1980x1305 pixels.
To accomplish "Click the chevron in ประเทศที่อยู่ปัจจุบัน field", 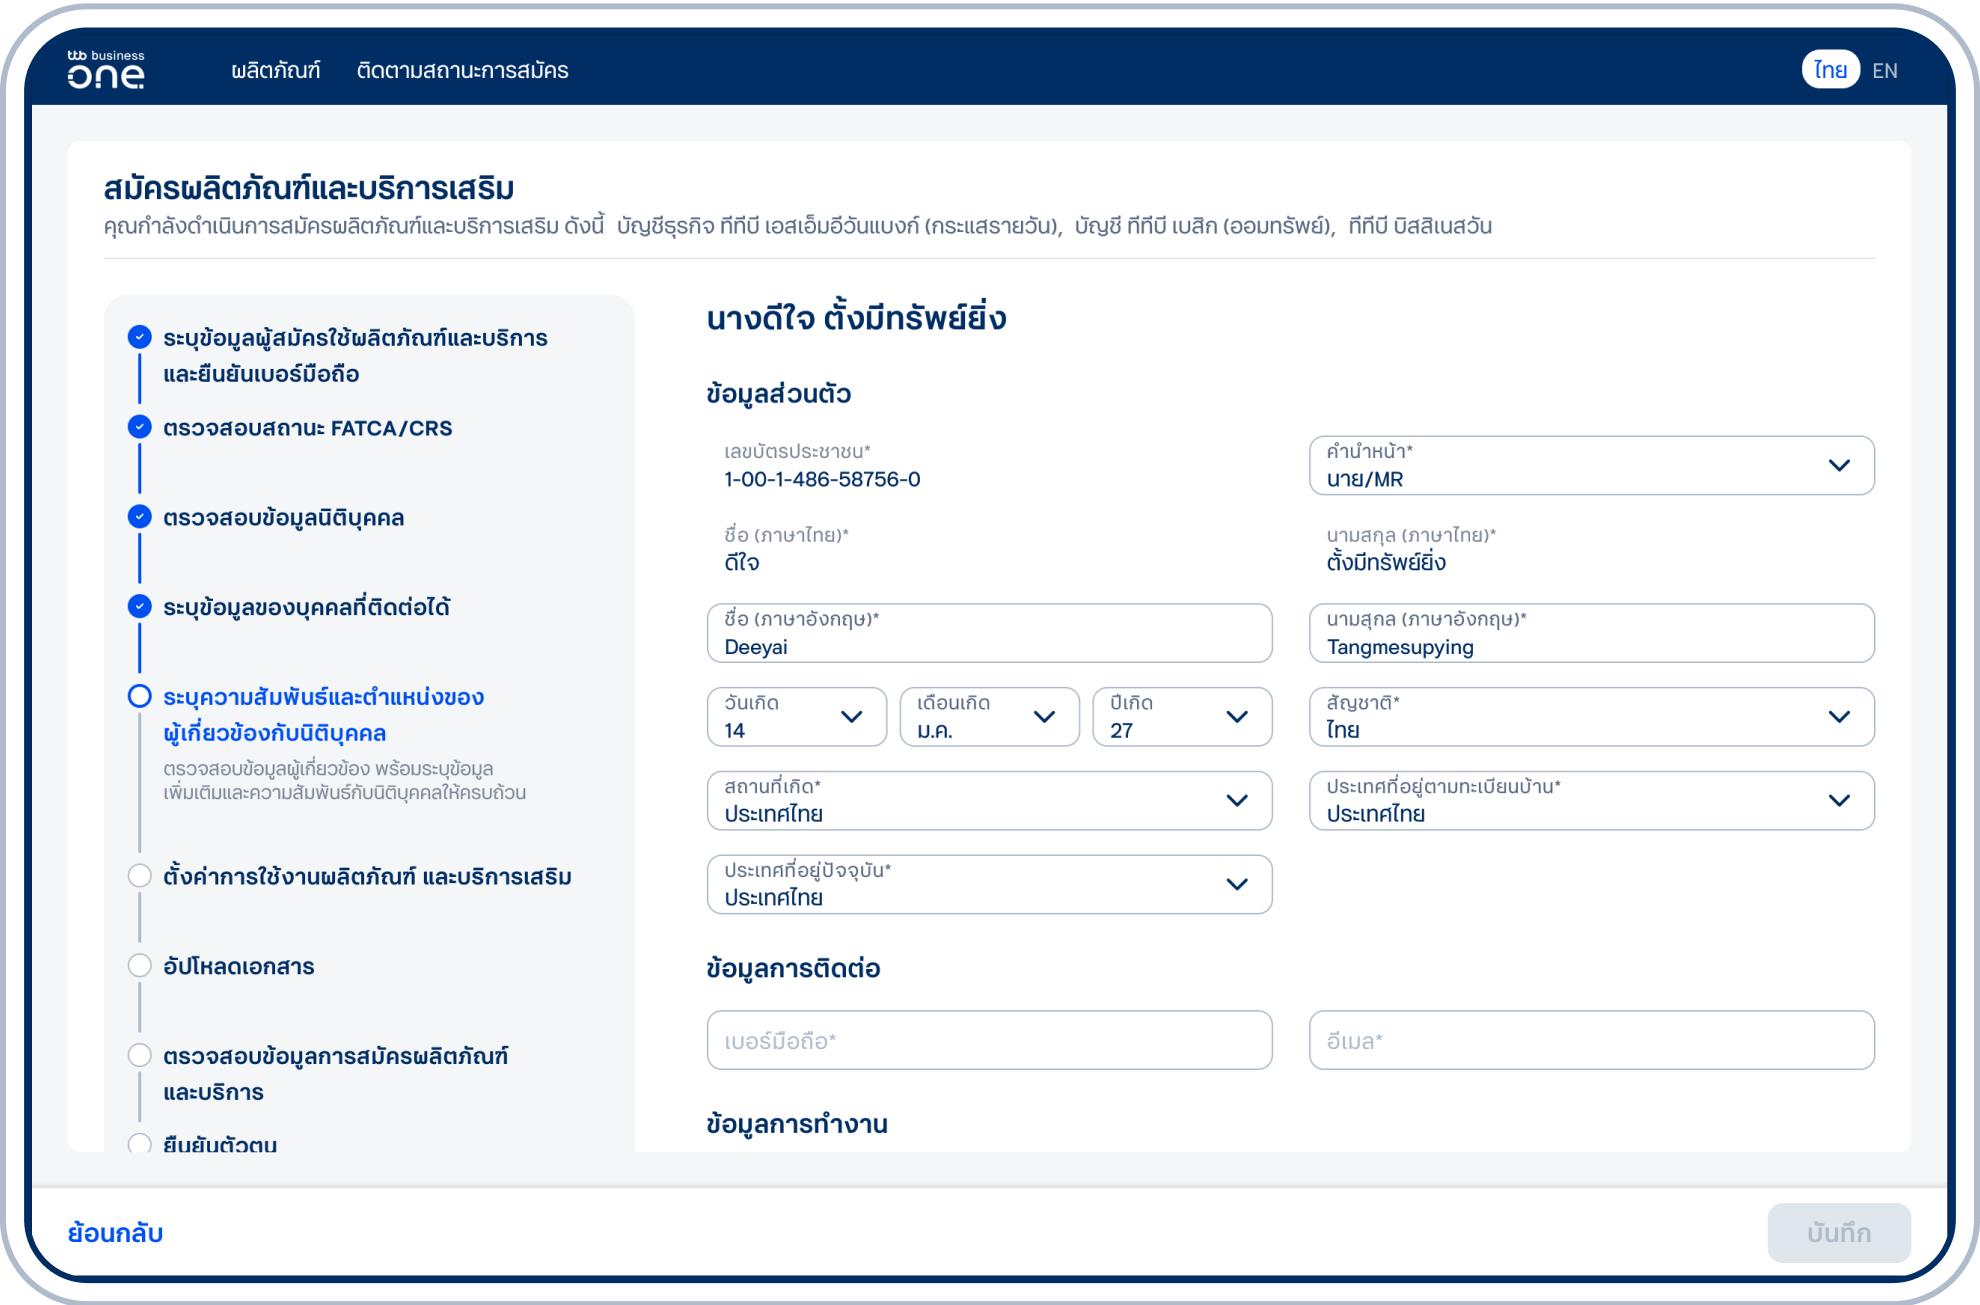I will coord(1236,885).
